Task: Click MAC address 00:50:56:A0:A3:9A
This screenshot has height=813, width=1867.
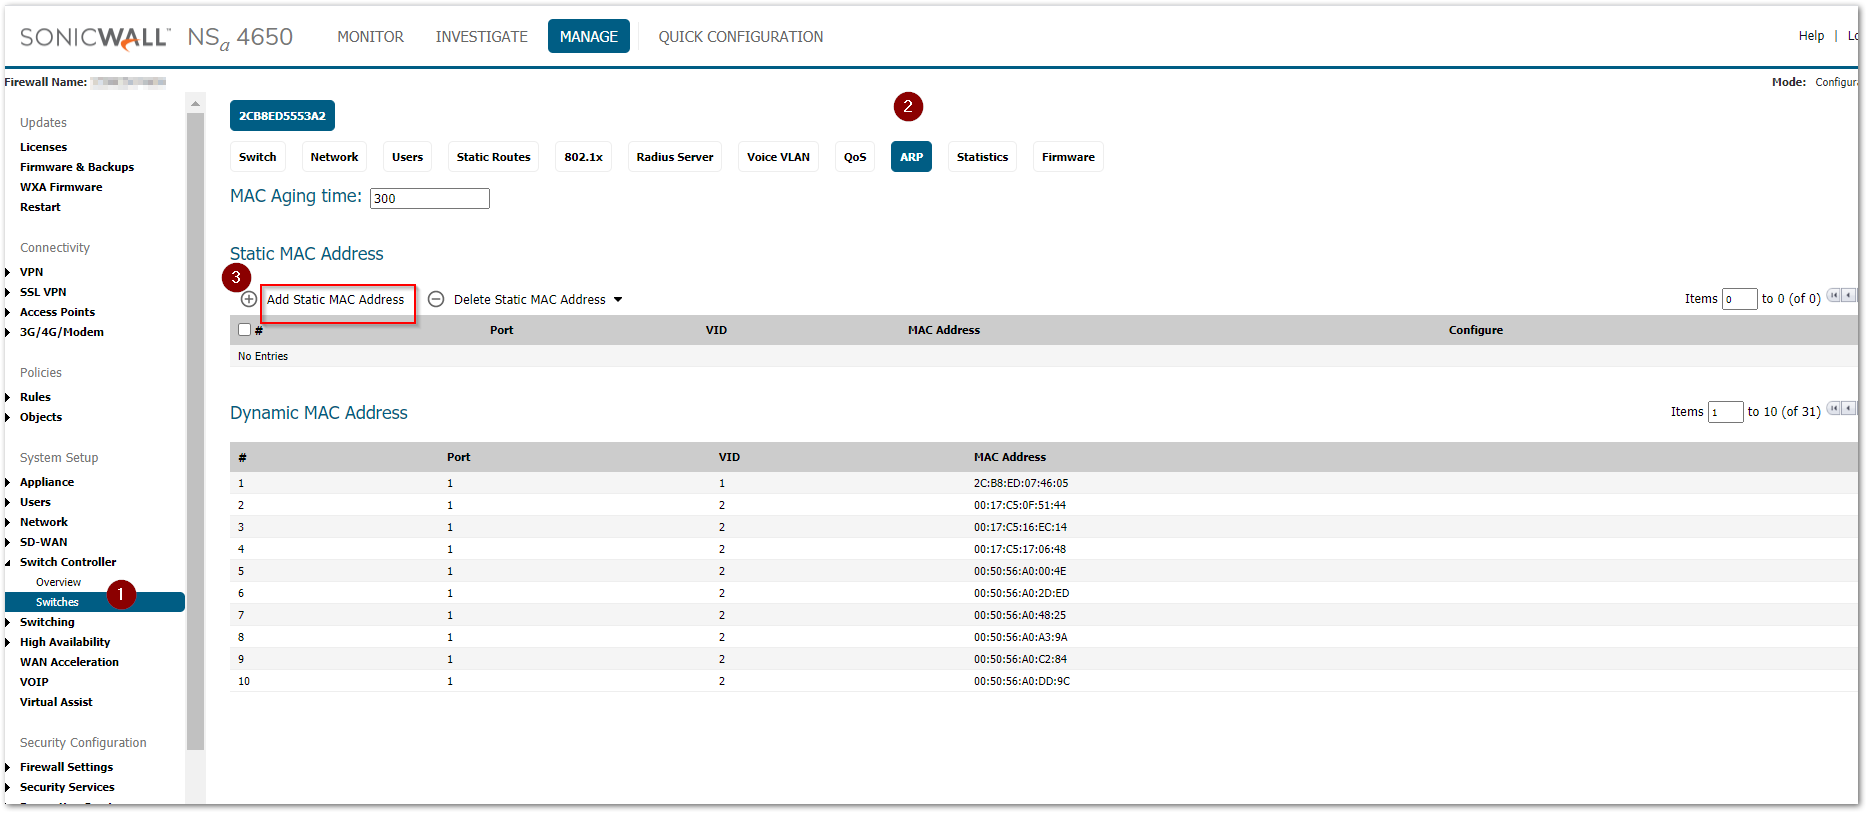Action: point(1021,637)
